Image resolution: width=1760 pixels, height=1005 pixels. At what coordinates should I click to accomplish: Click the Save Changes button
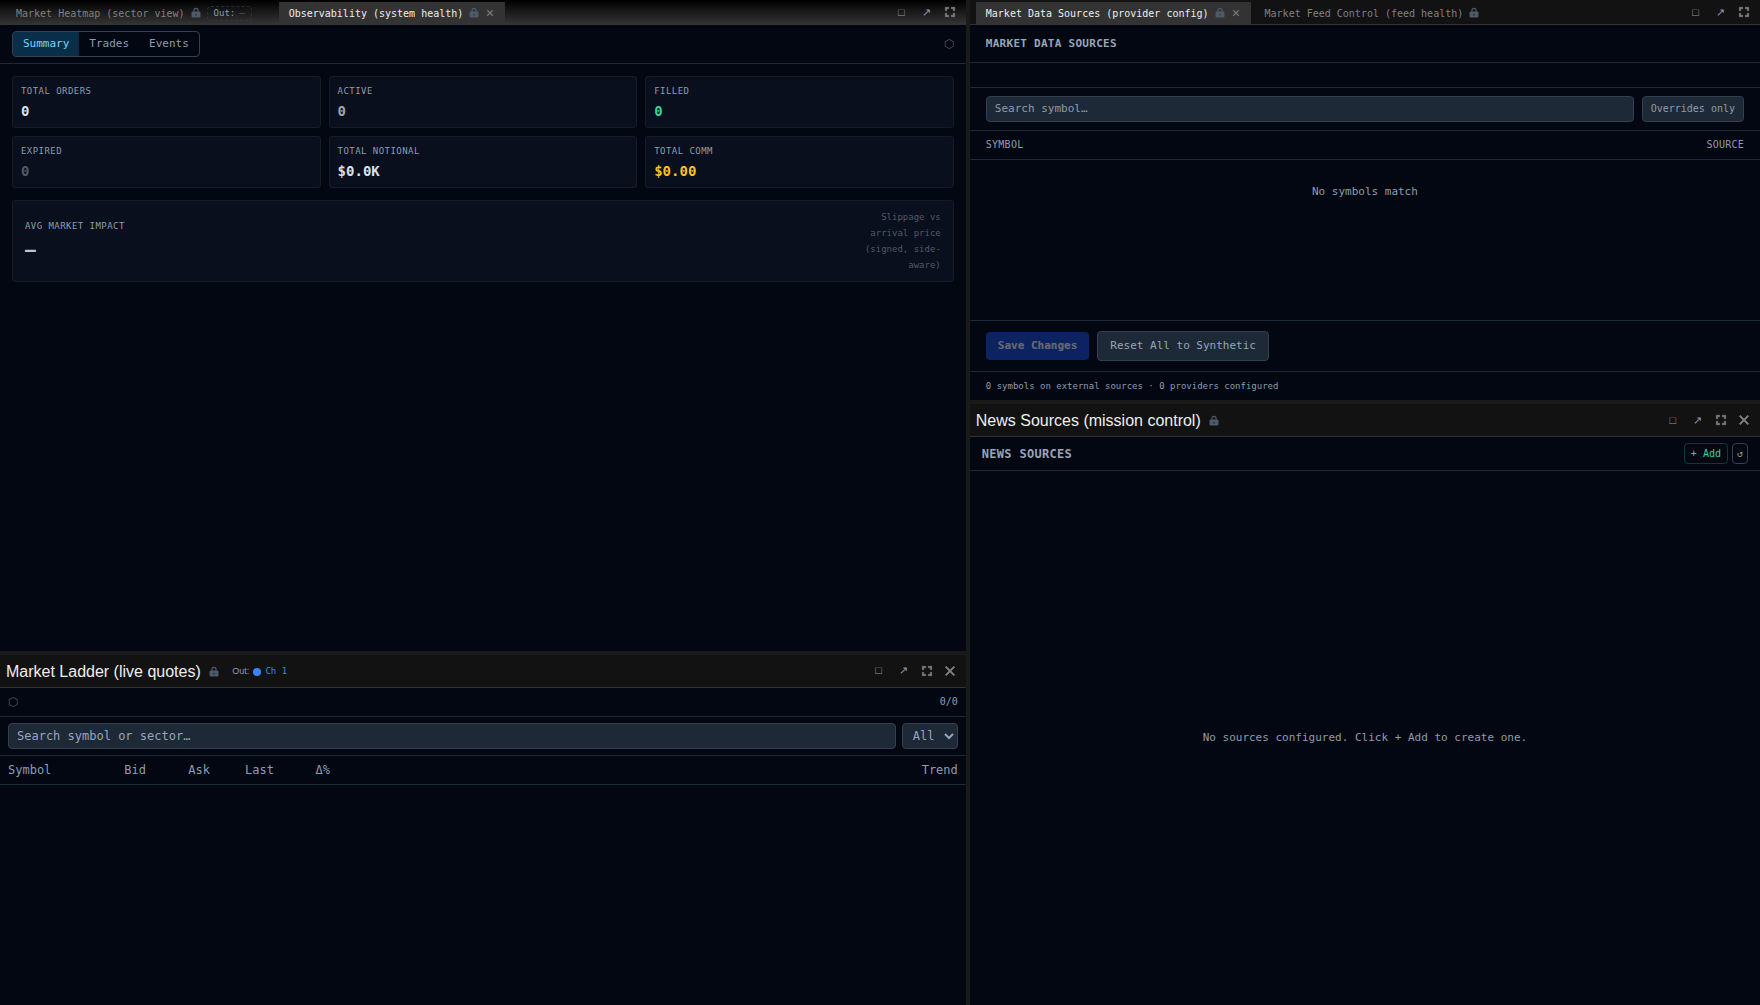[x=1037, y=346]
